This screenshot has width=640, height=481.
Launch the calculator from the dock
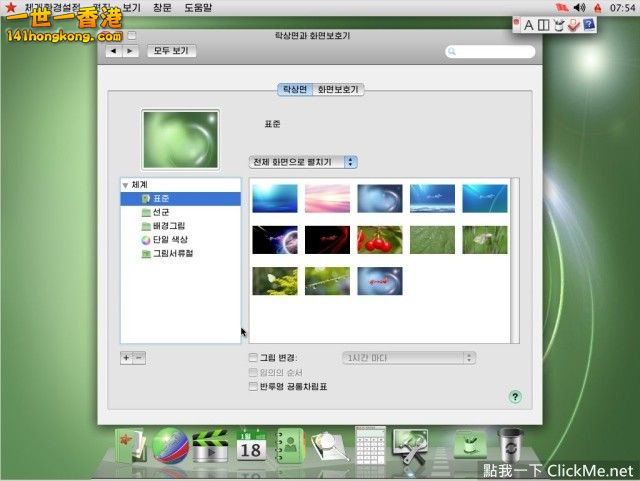370,446
